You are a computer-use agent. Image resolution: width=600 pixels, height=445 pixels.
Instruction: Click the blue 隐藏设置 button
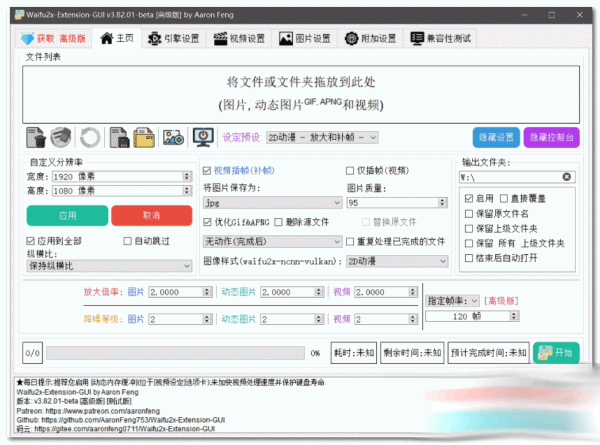tap(496, 137)
